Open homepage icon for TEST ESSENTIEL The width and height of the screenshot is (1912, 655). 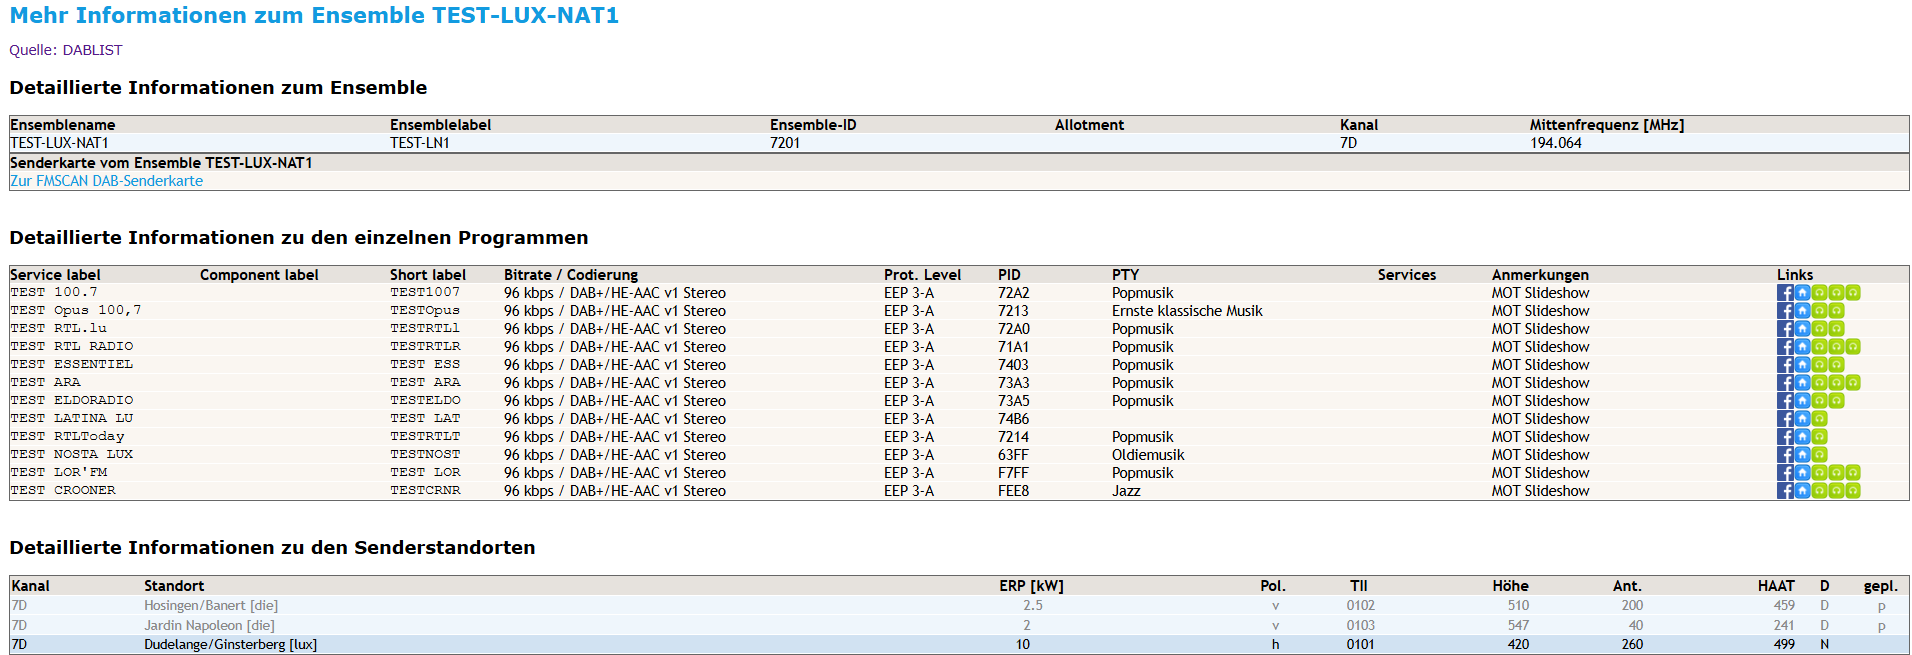[x=1802, y=365]
